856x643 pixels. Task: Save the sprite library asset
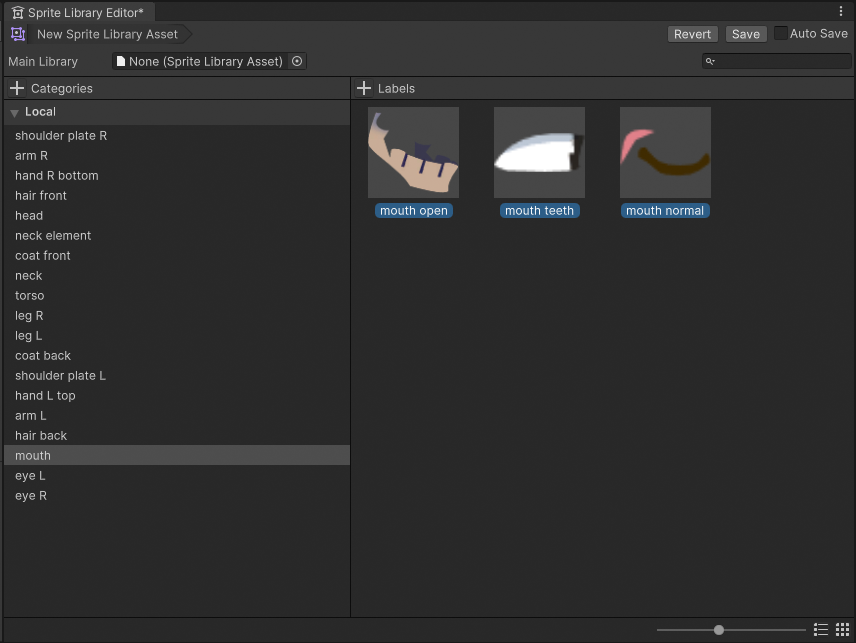point(745,34)
